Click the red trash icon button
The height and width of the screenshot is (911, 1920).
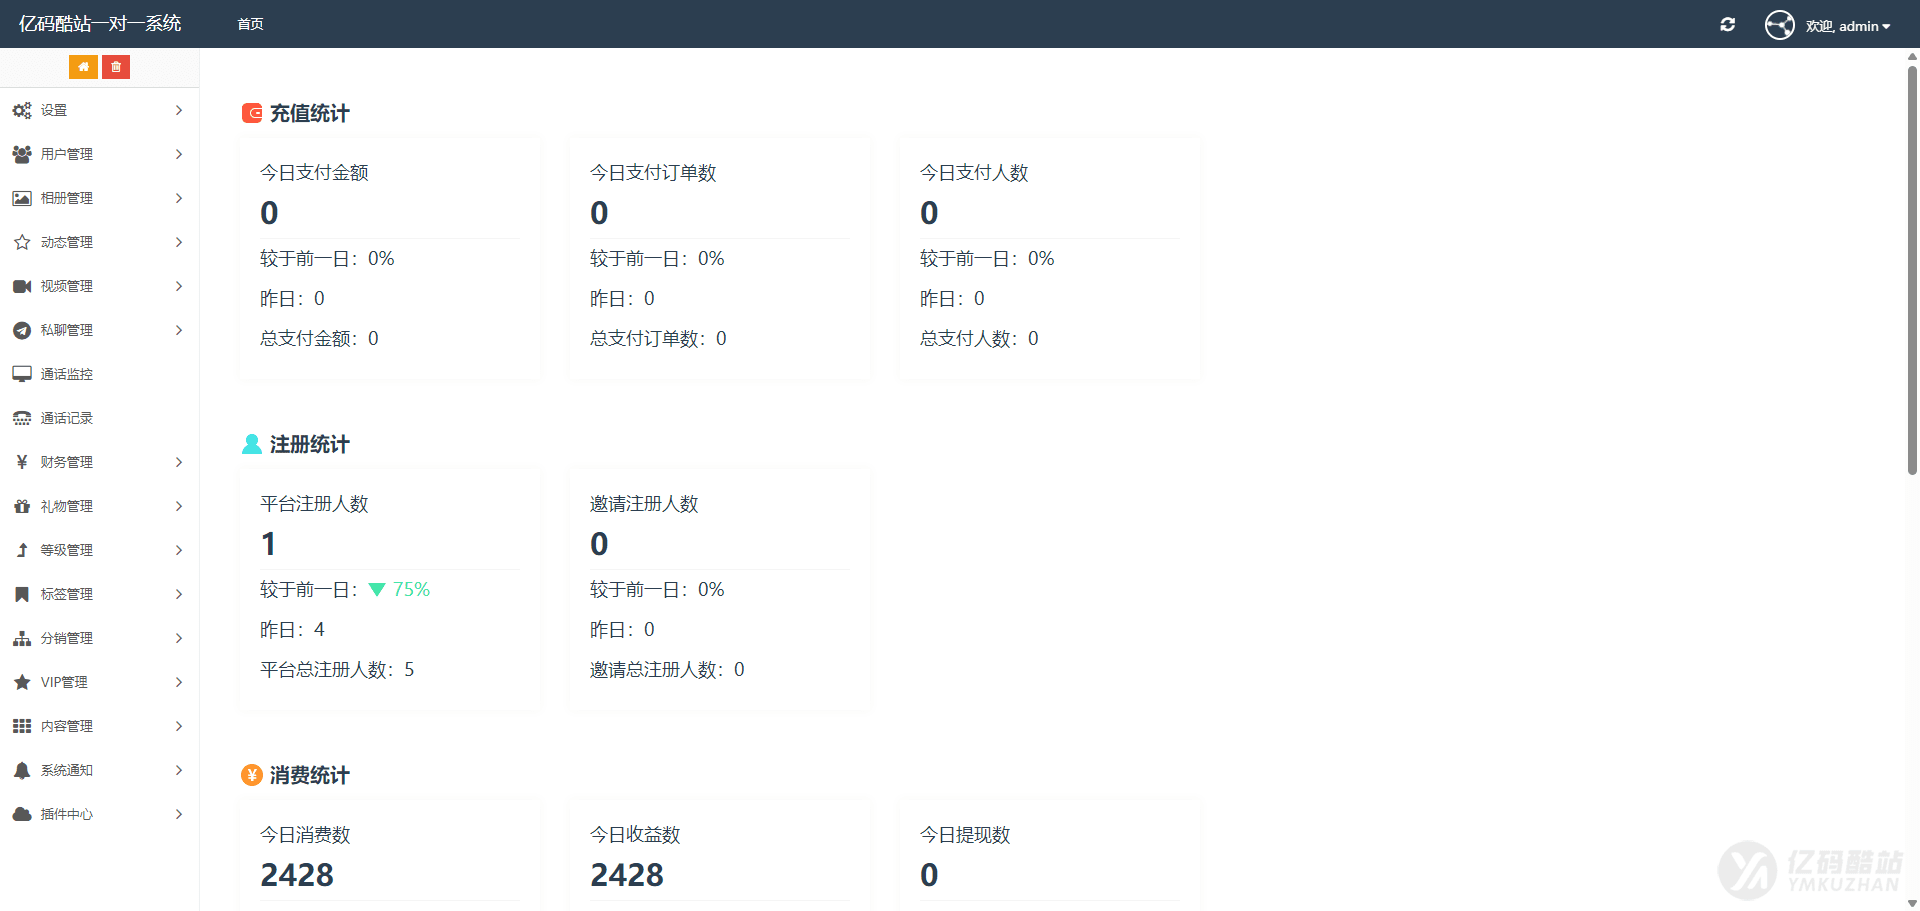tap(116, 67)
